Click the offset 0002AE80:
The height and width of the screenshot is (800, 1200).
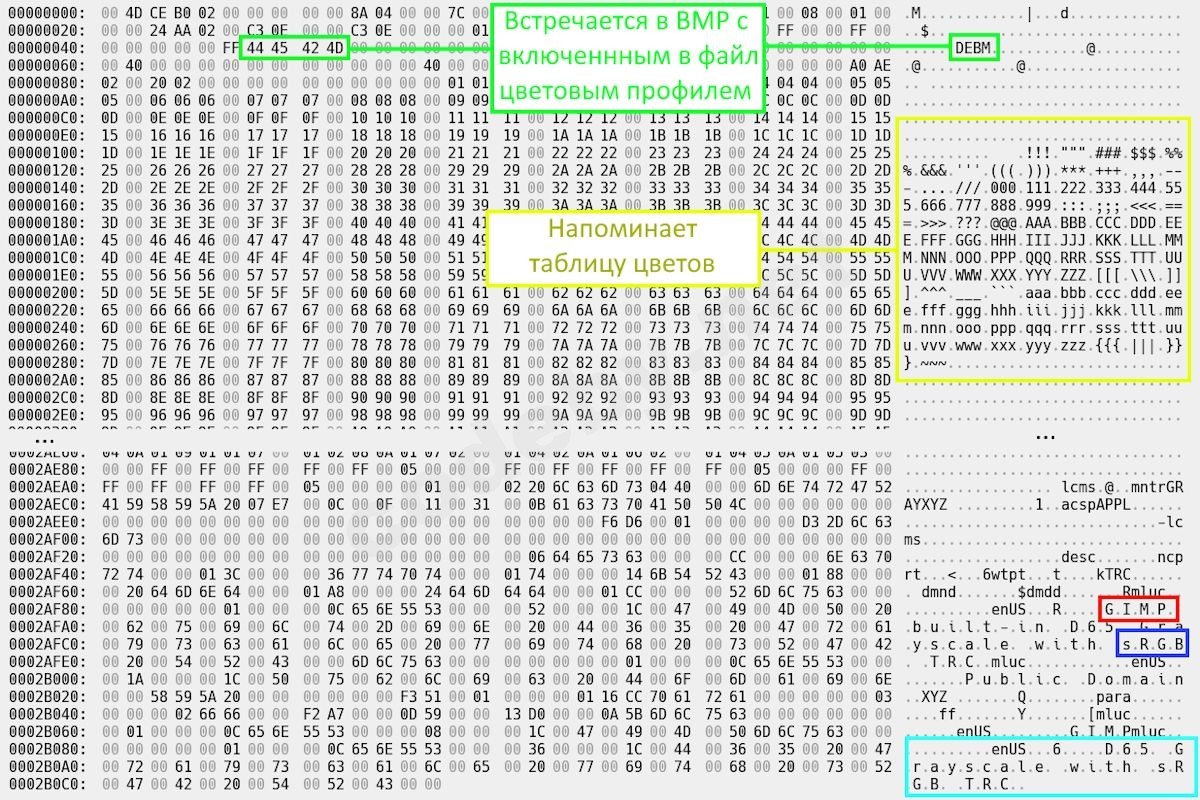point(46,469)
